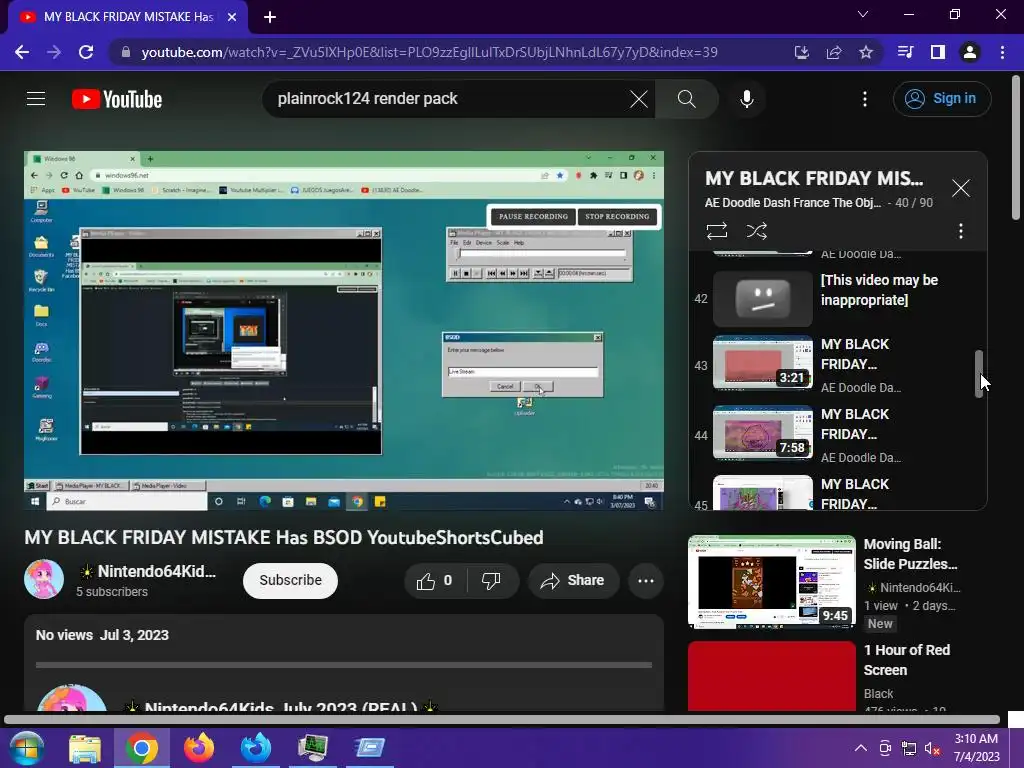Subscribe to Nintendo64Kids channel
This screenshot has width=1024, height=768.
click(290, 581)
